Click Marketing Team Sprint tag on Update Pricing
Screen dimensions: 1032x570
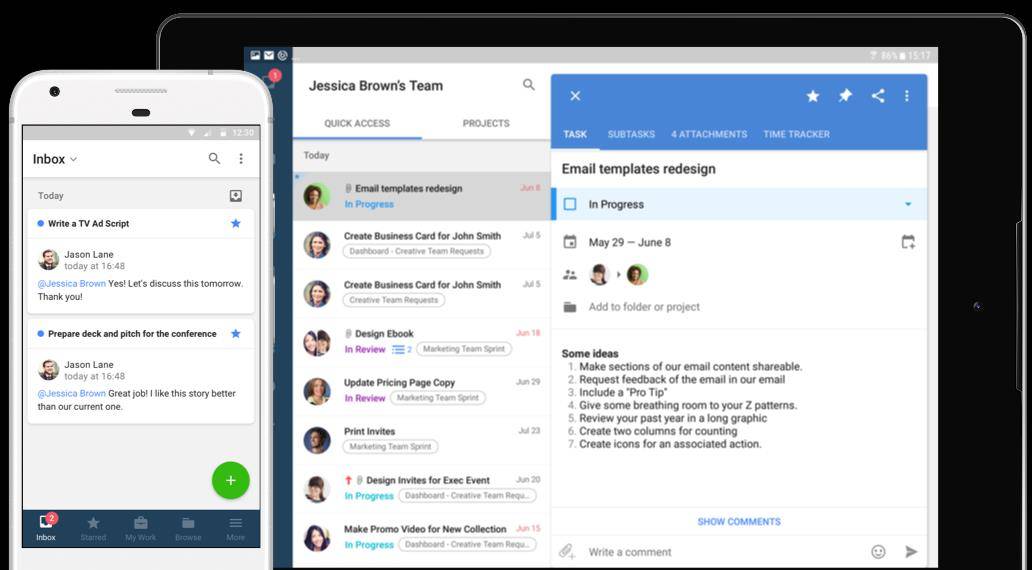tap(438, 398)
